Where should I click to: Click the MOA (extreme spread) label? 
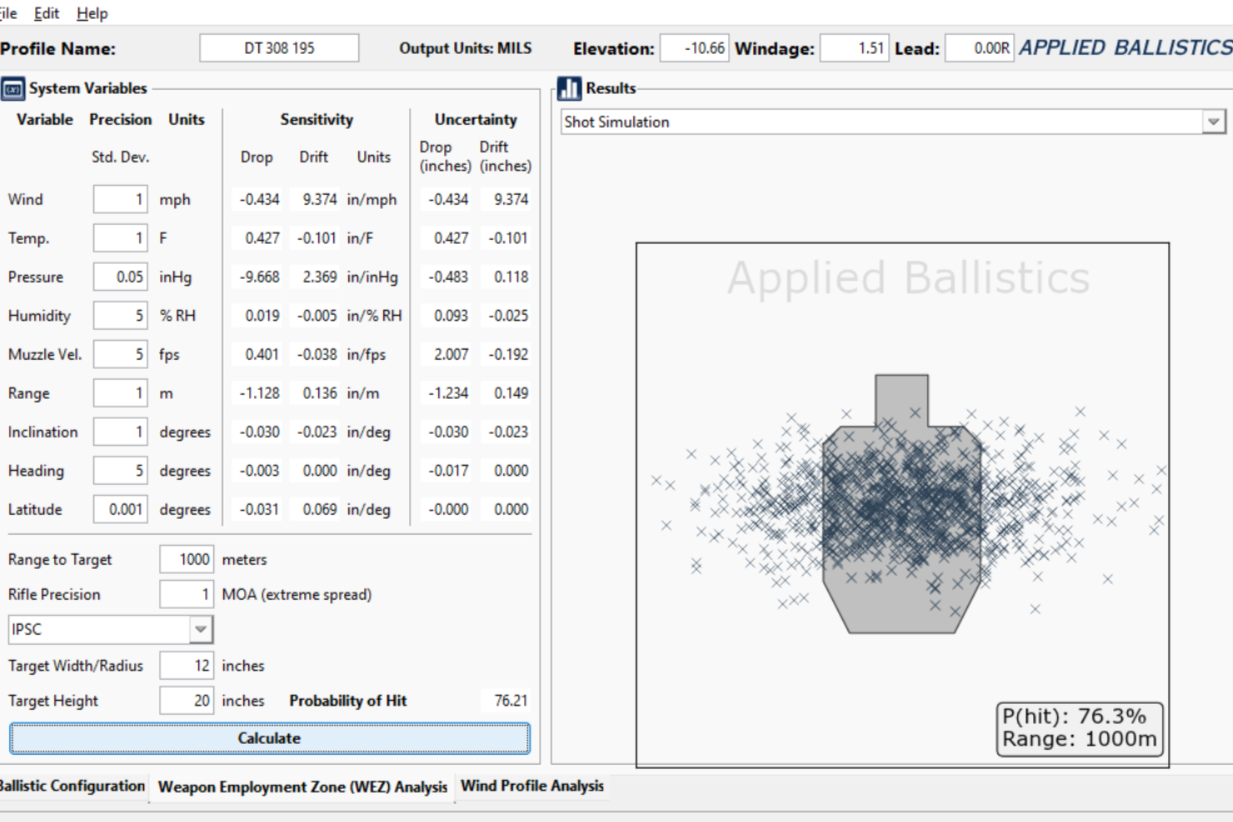(296, 594)
